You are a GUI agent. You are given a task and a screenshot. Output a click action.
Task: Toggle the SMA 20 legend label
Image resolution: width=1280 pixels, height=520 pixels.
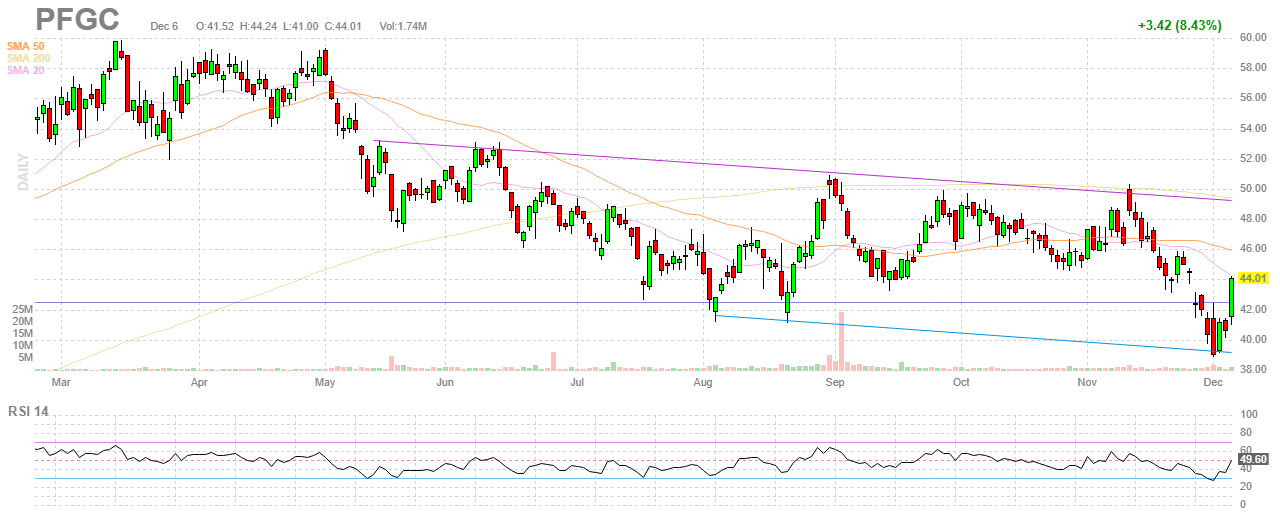point(26,70)
